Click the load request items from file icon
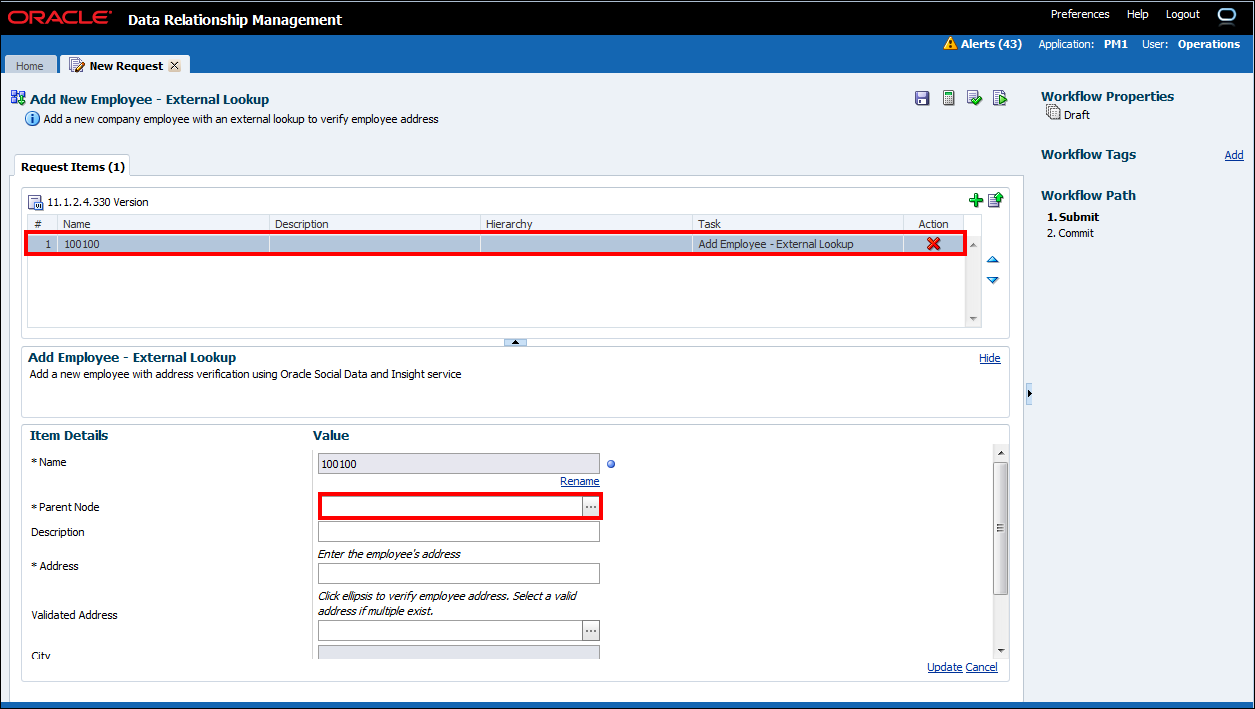Viewport: 1255px width, 709px height. click(995, 201)
